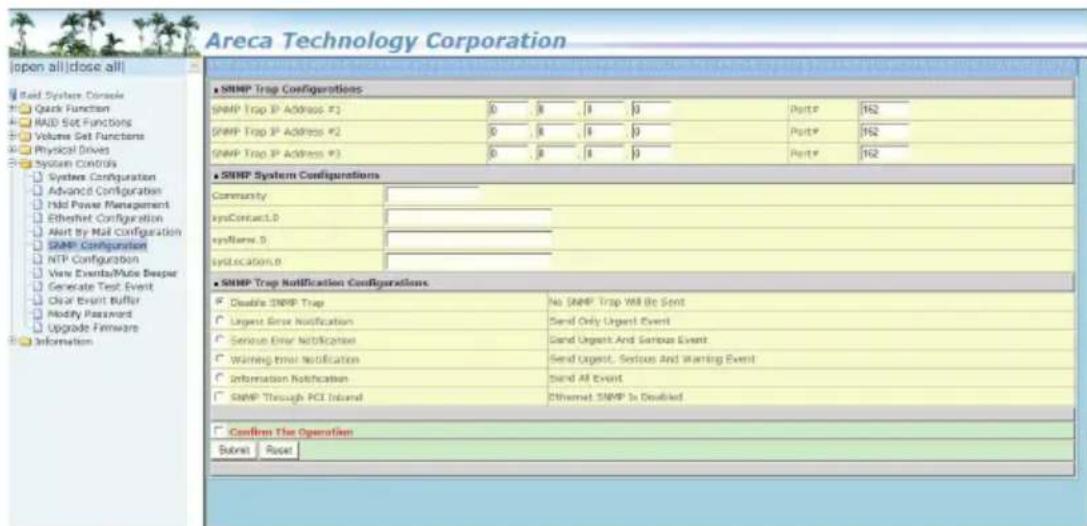Click the page icon beside Hdd Power Management
The height and width of the screenshot is (526, 1087).
point(39,204)
